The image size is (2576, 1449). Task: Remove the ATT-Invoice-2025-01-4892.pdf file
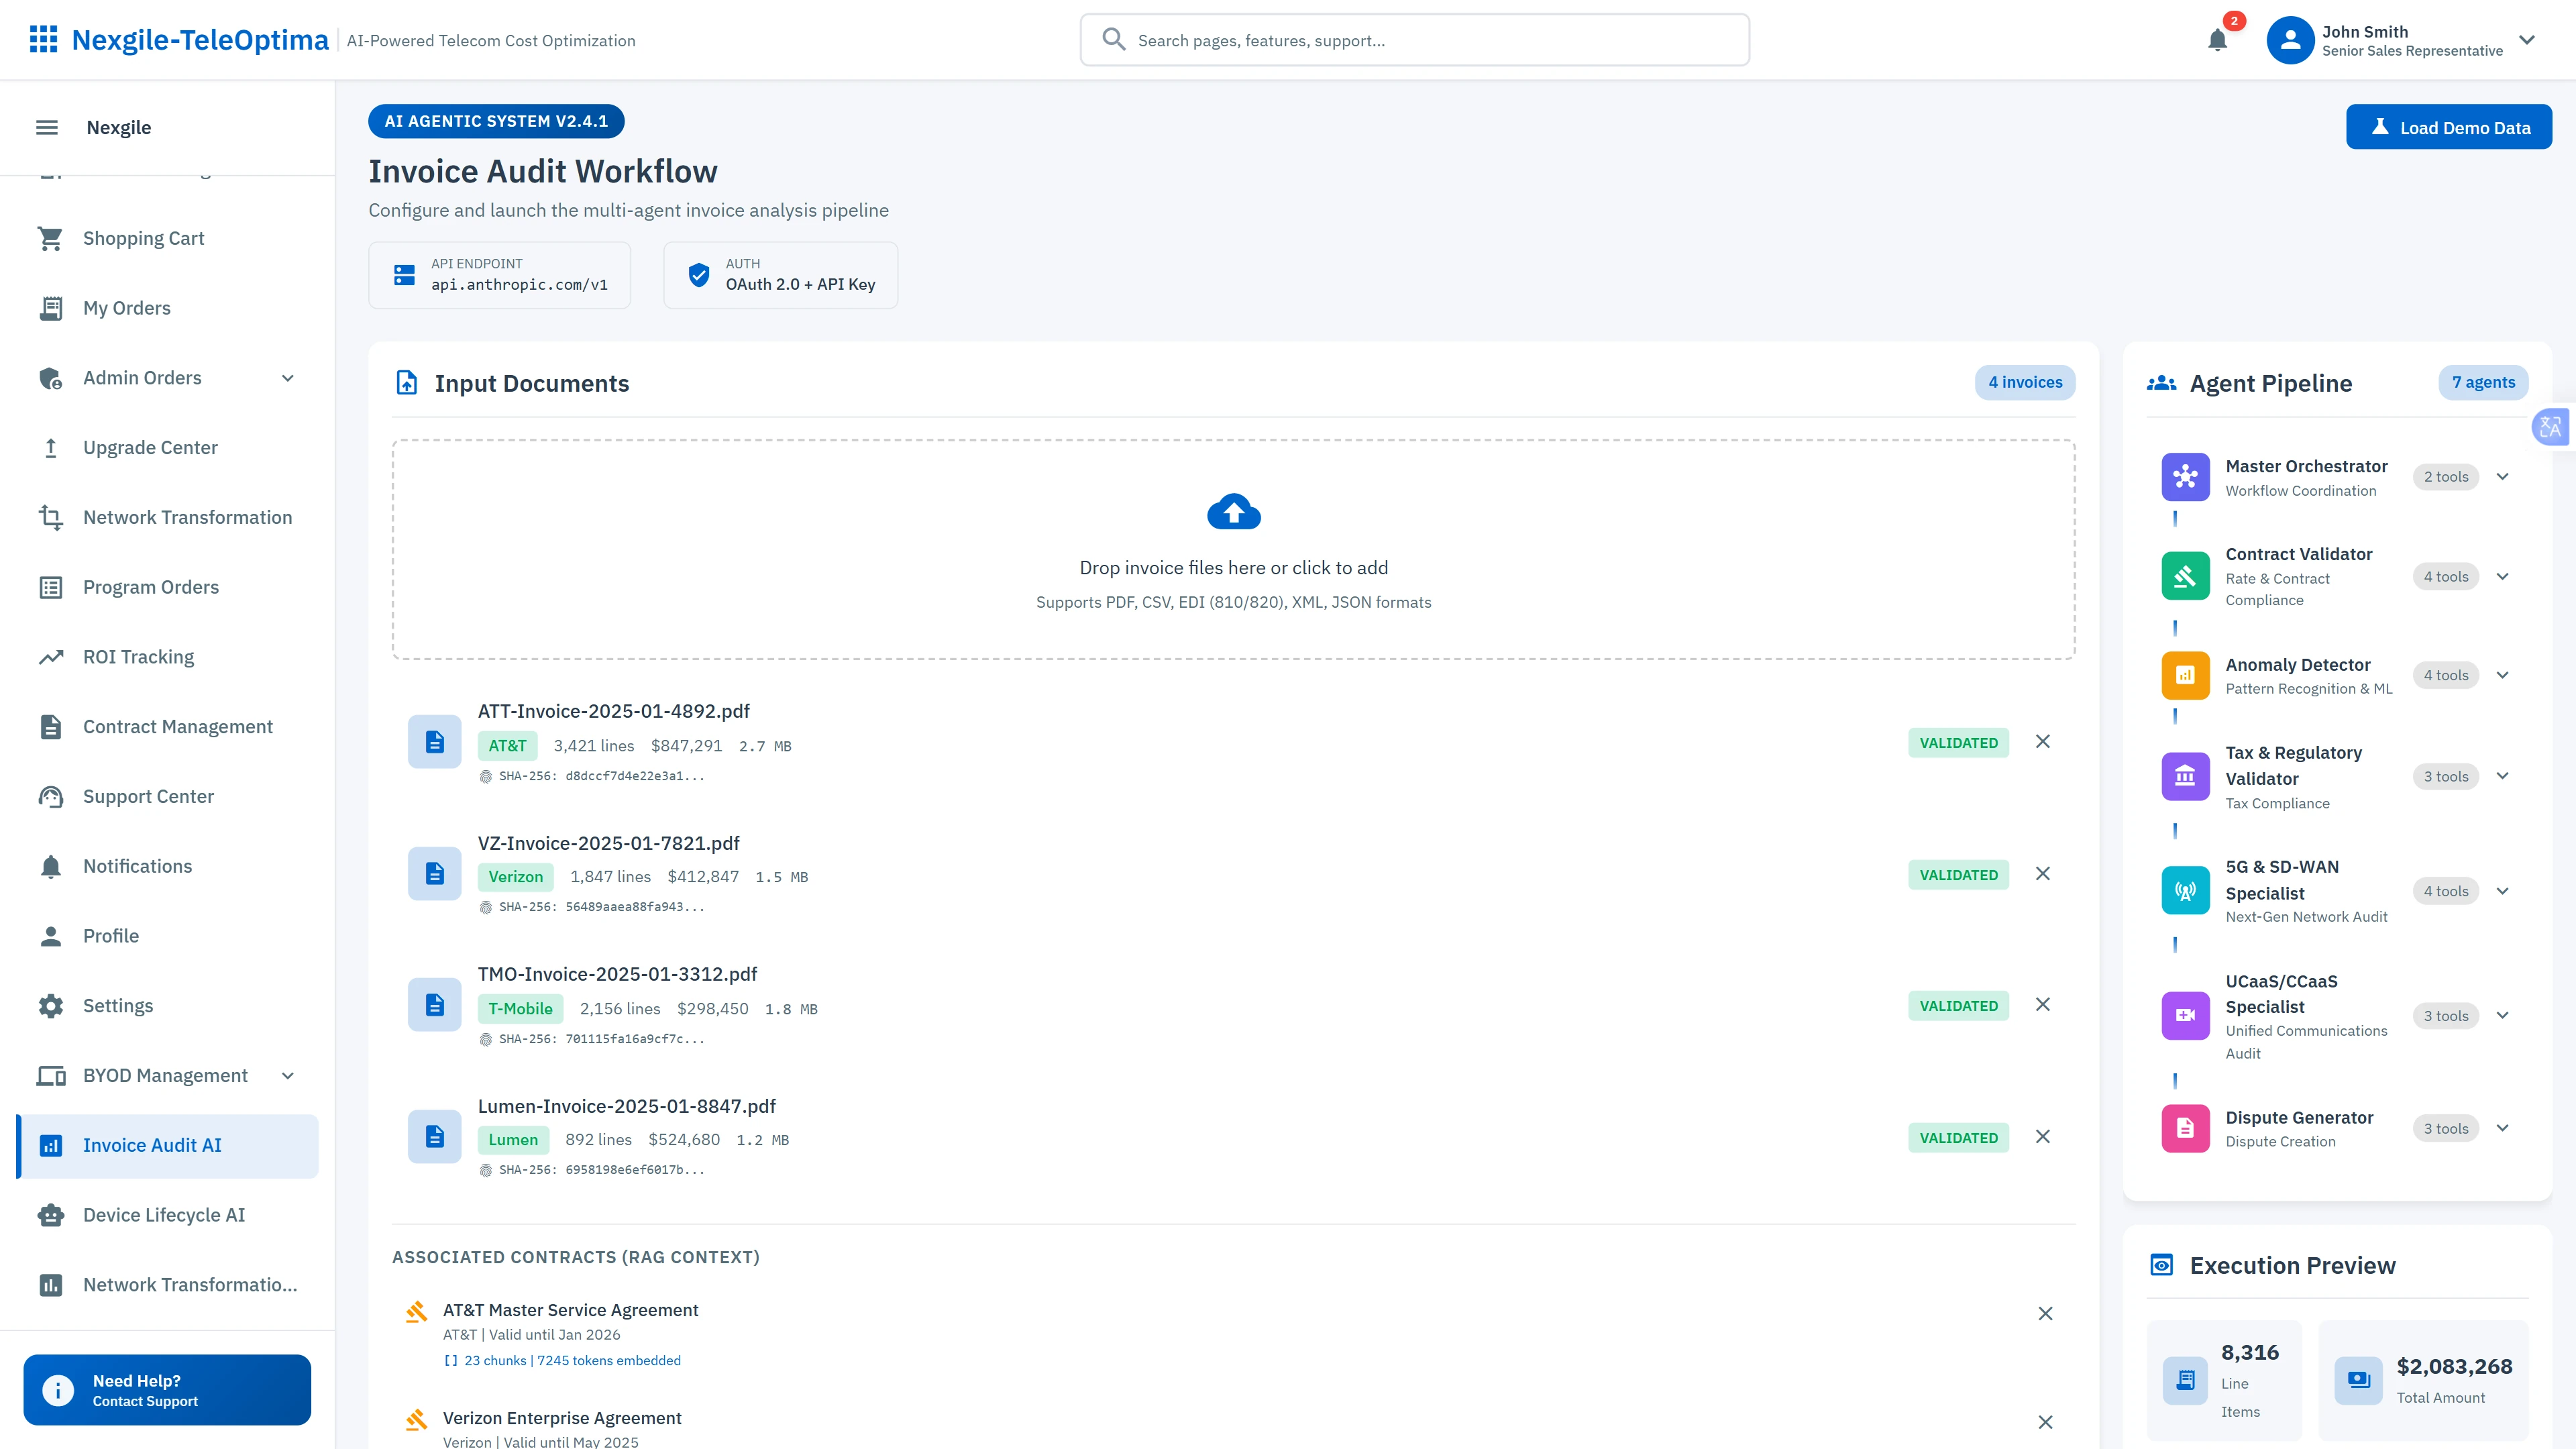(x=2043, y=741)
